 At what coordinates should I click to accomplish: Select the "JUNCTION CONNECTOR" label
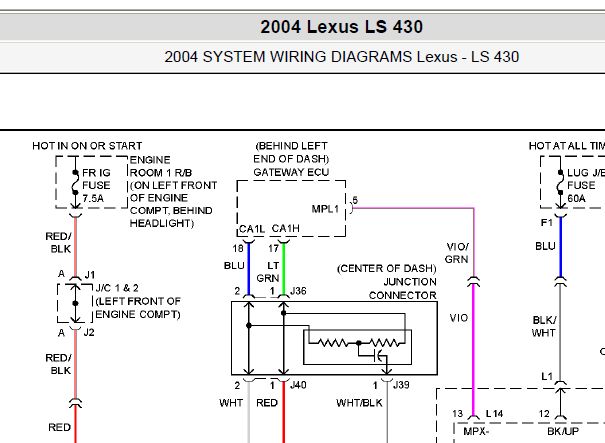click(402, 289)
